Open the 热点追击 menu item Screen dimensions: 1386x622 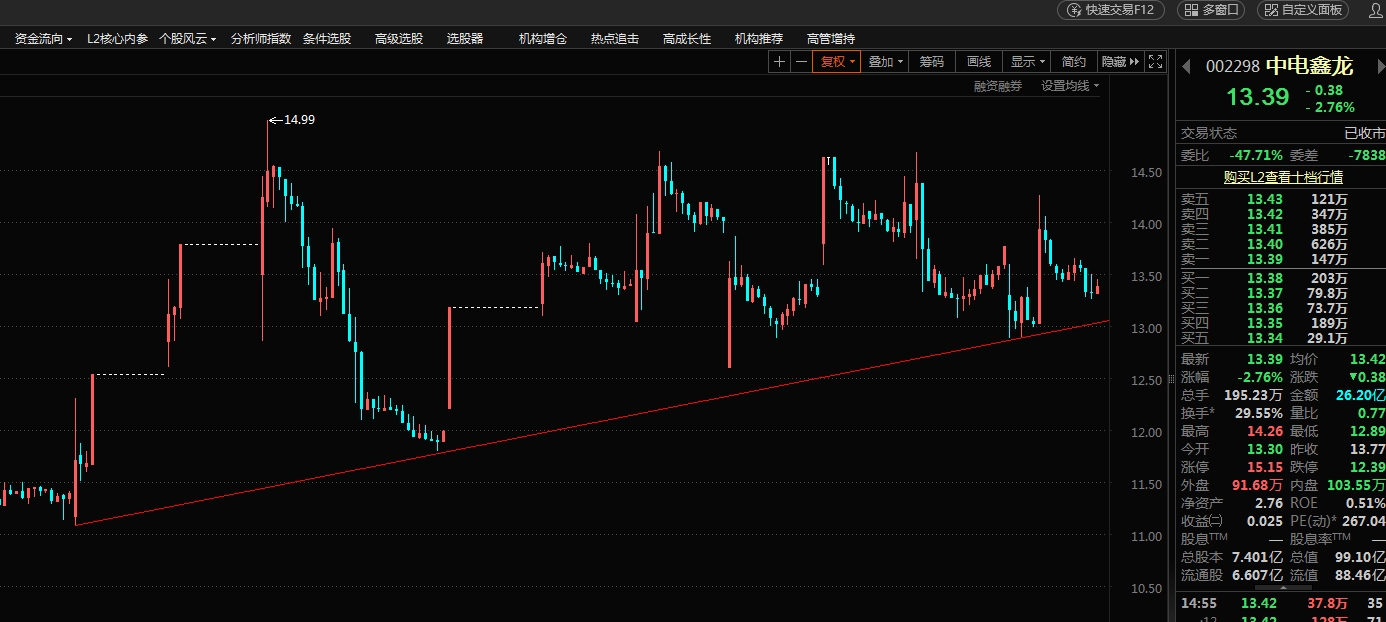(x=615, y=39)
